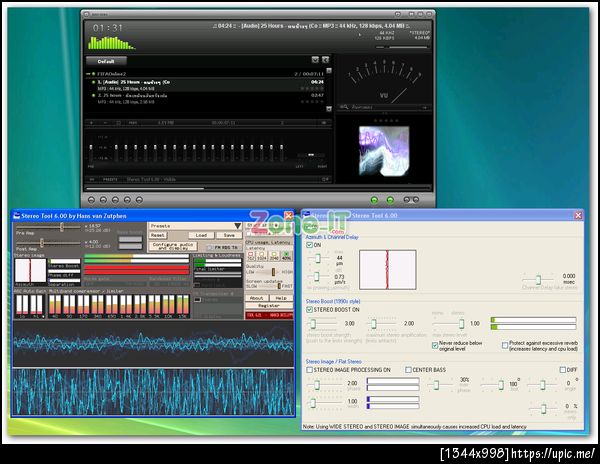Click the azimuth 44 µm slider

[x=318, y=259]
